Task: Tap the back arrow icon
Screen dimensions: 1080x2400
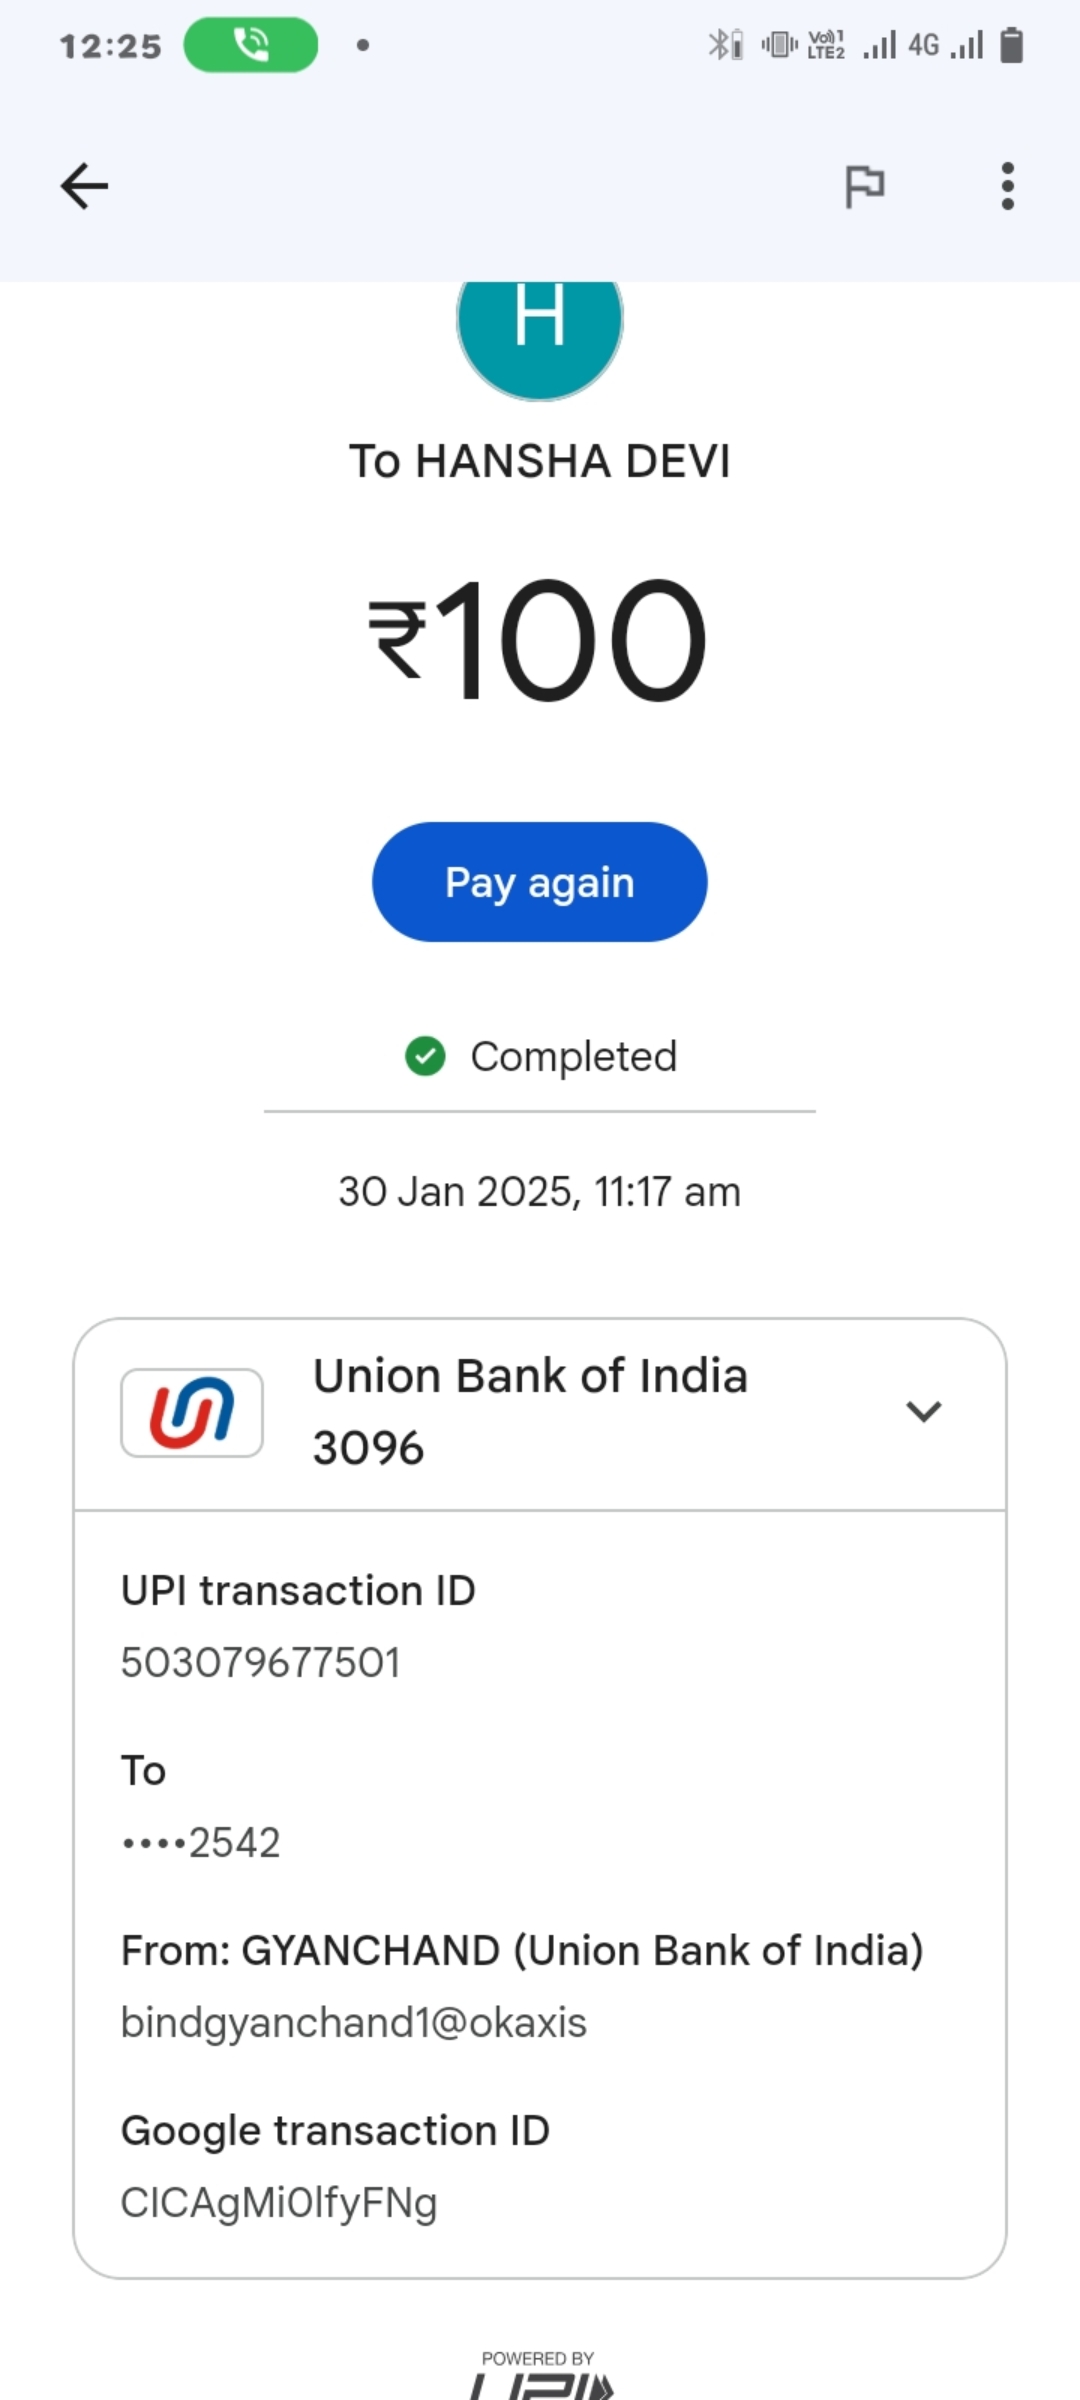Action: (x=84, y=186)
